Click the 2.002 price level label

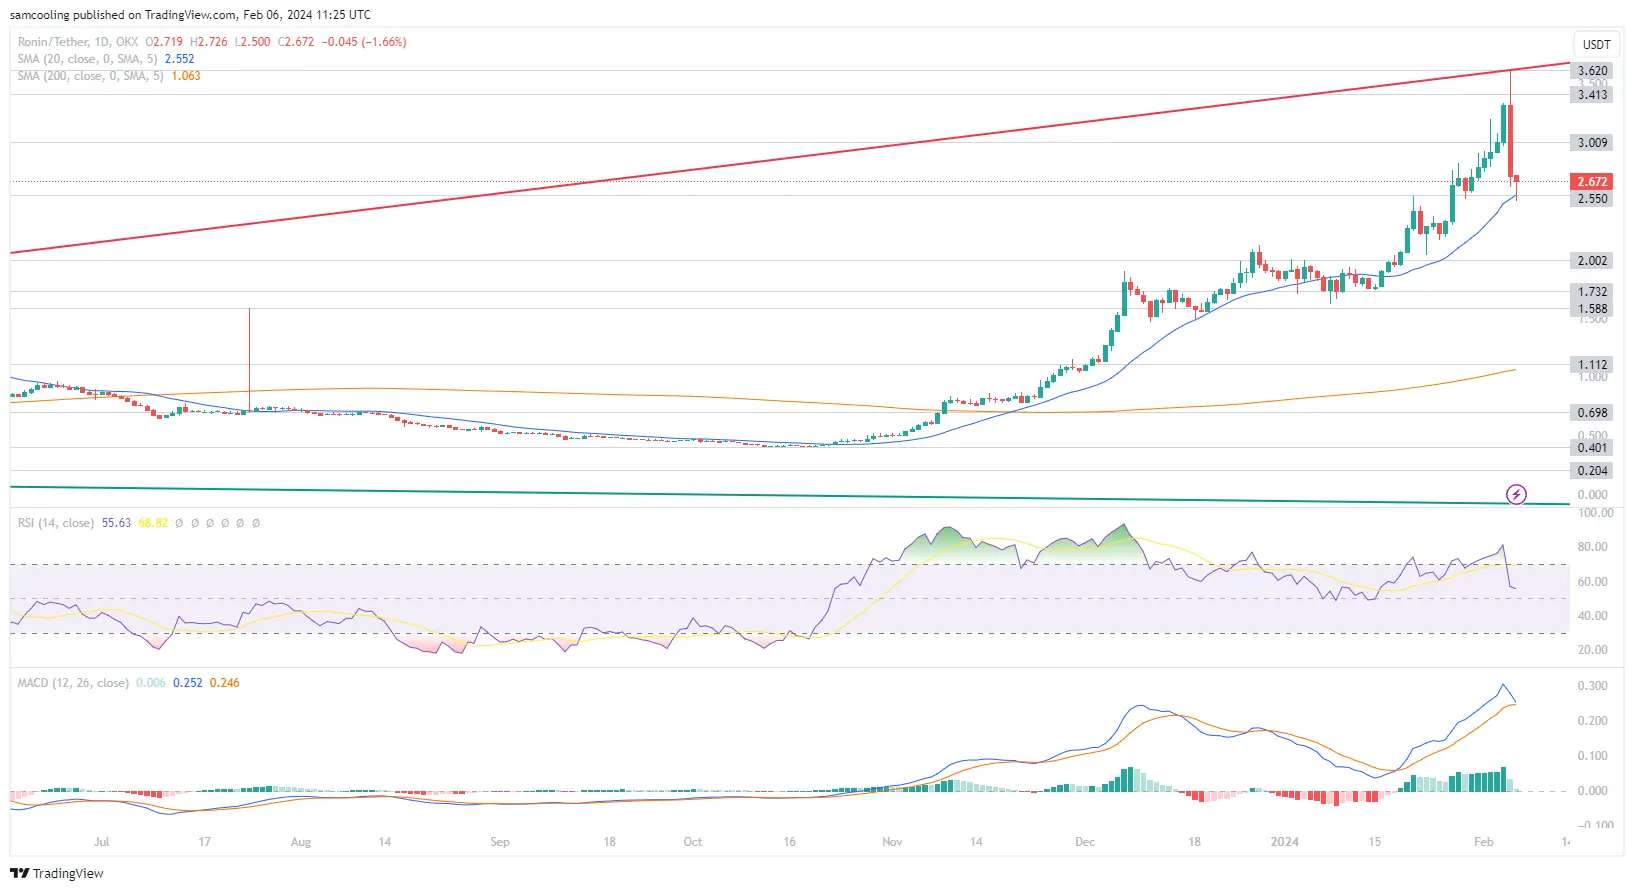pos(1592,261)
